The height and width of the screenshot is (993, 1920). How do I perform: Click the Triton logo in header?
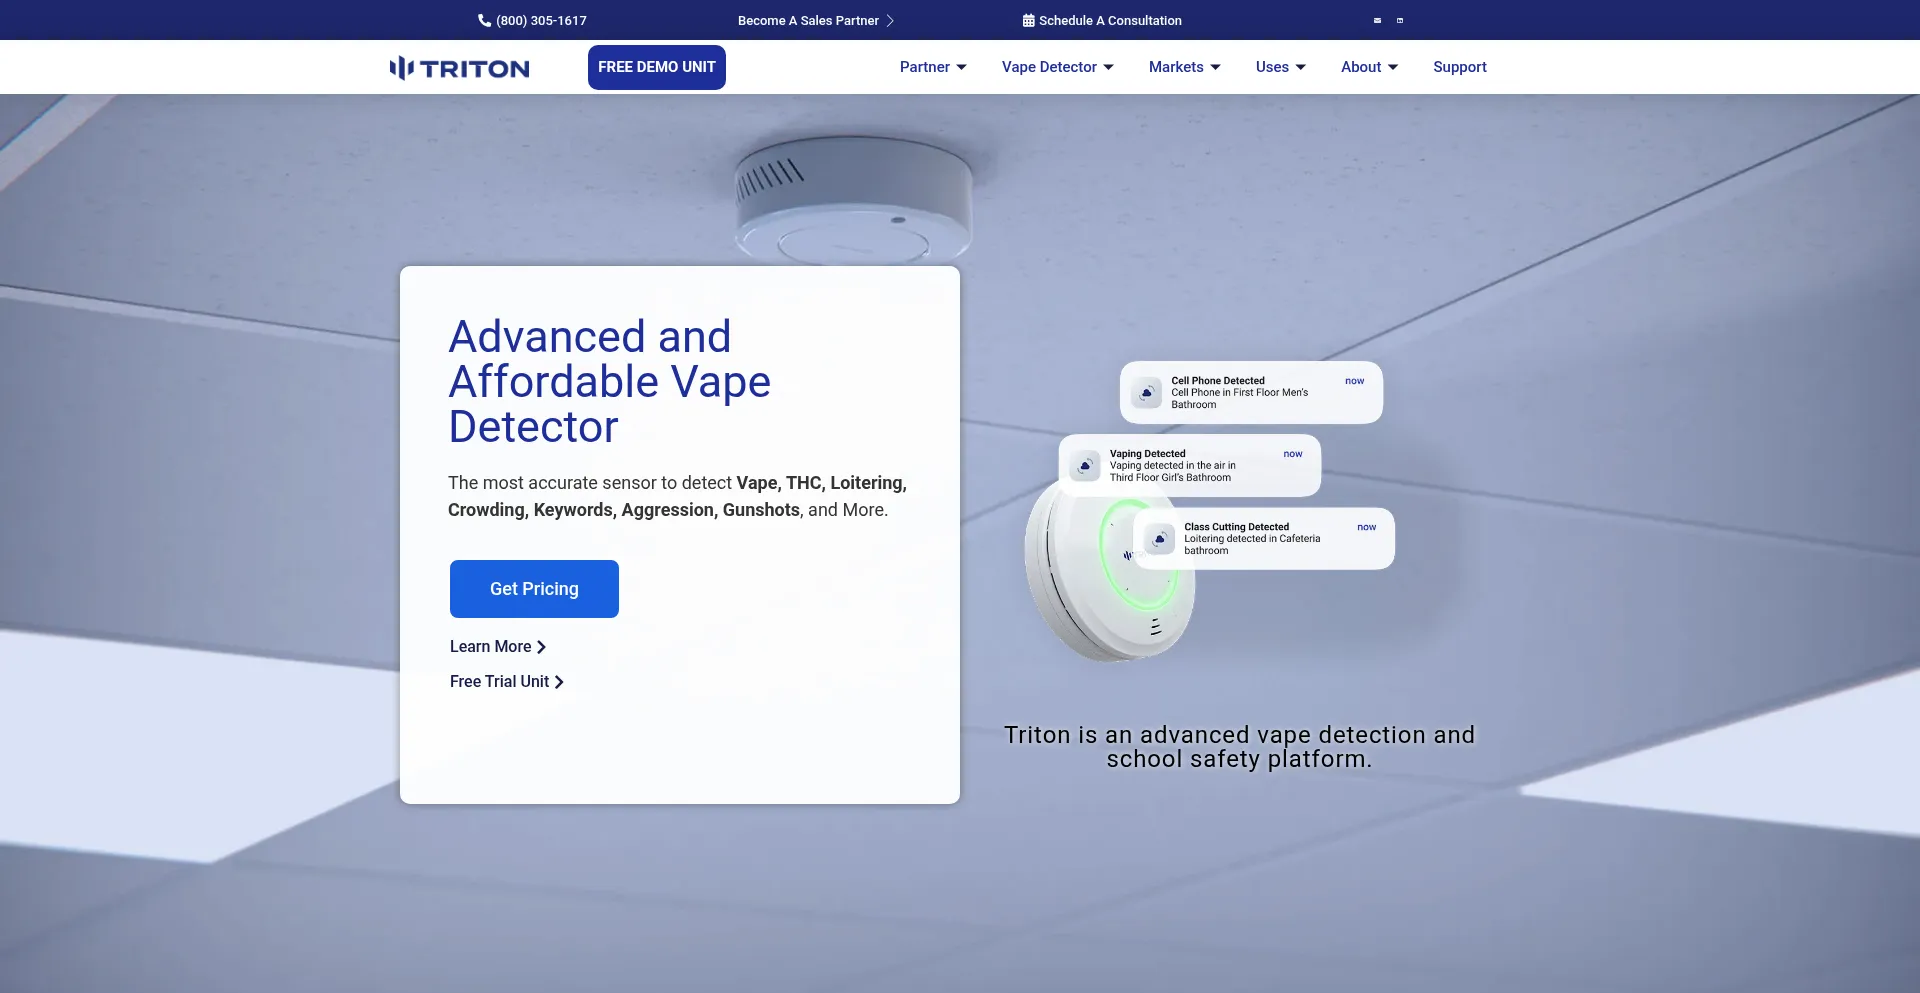(459, 68)
